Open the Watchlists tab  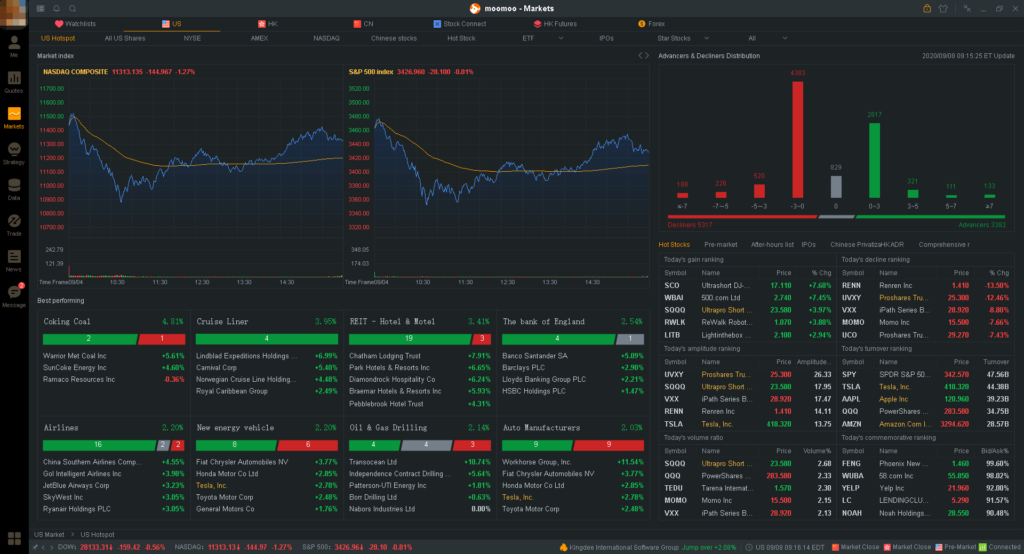click(x=75, y=24)
